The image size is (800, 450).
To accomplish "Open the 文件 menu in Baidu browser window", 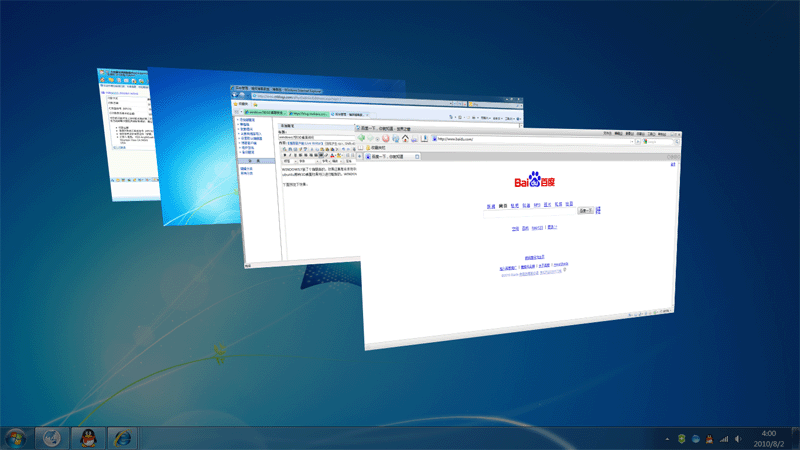I will click(607, 133).
